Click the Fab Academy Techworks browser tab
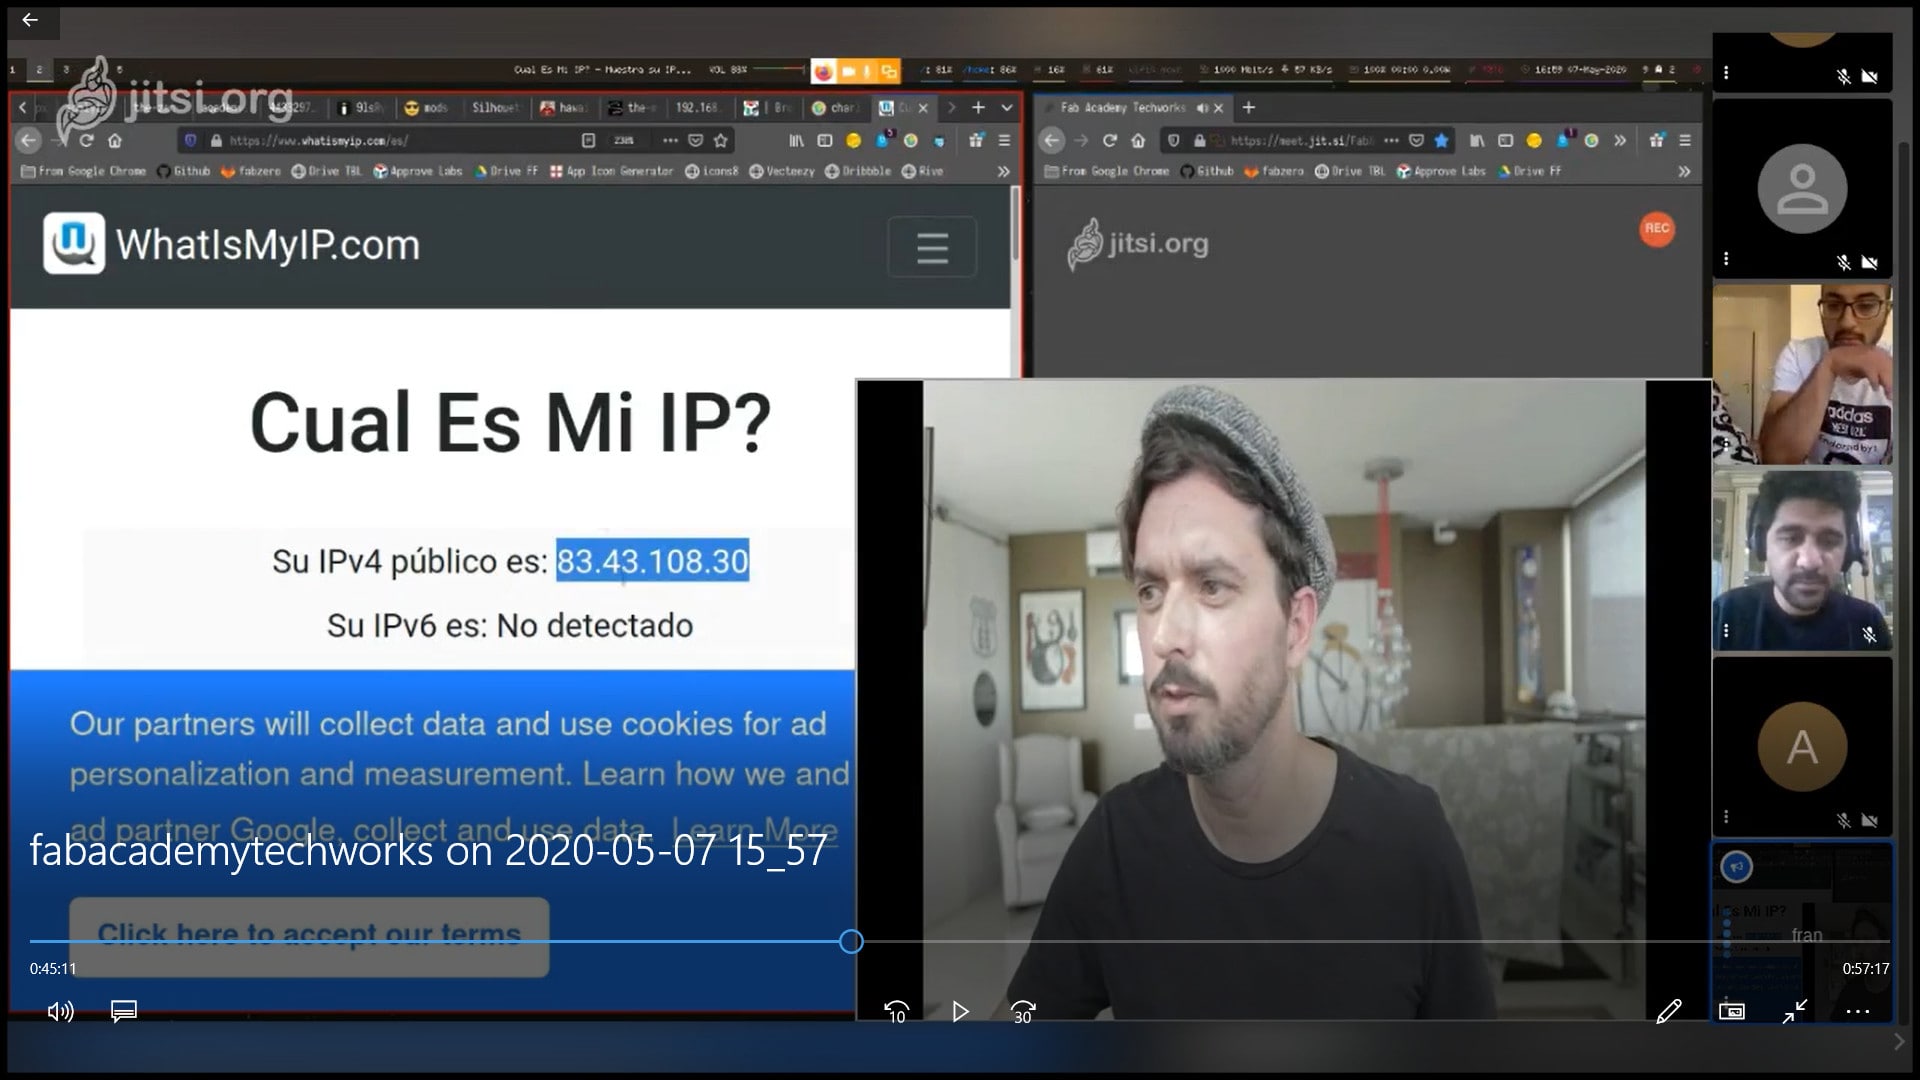This screenshot has width=1920, height=1080. point(1122,107)
